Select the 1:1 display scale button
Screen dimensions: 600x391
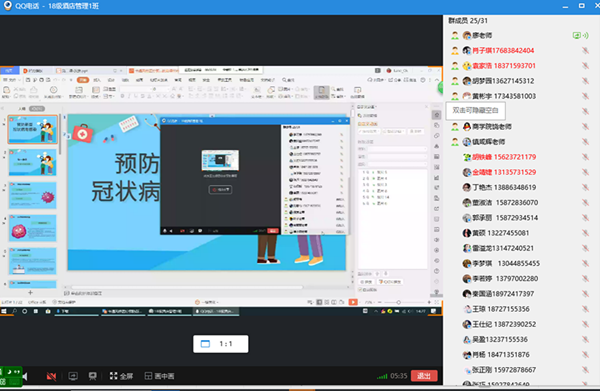pyautogui.click(x=221, y=344)
